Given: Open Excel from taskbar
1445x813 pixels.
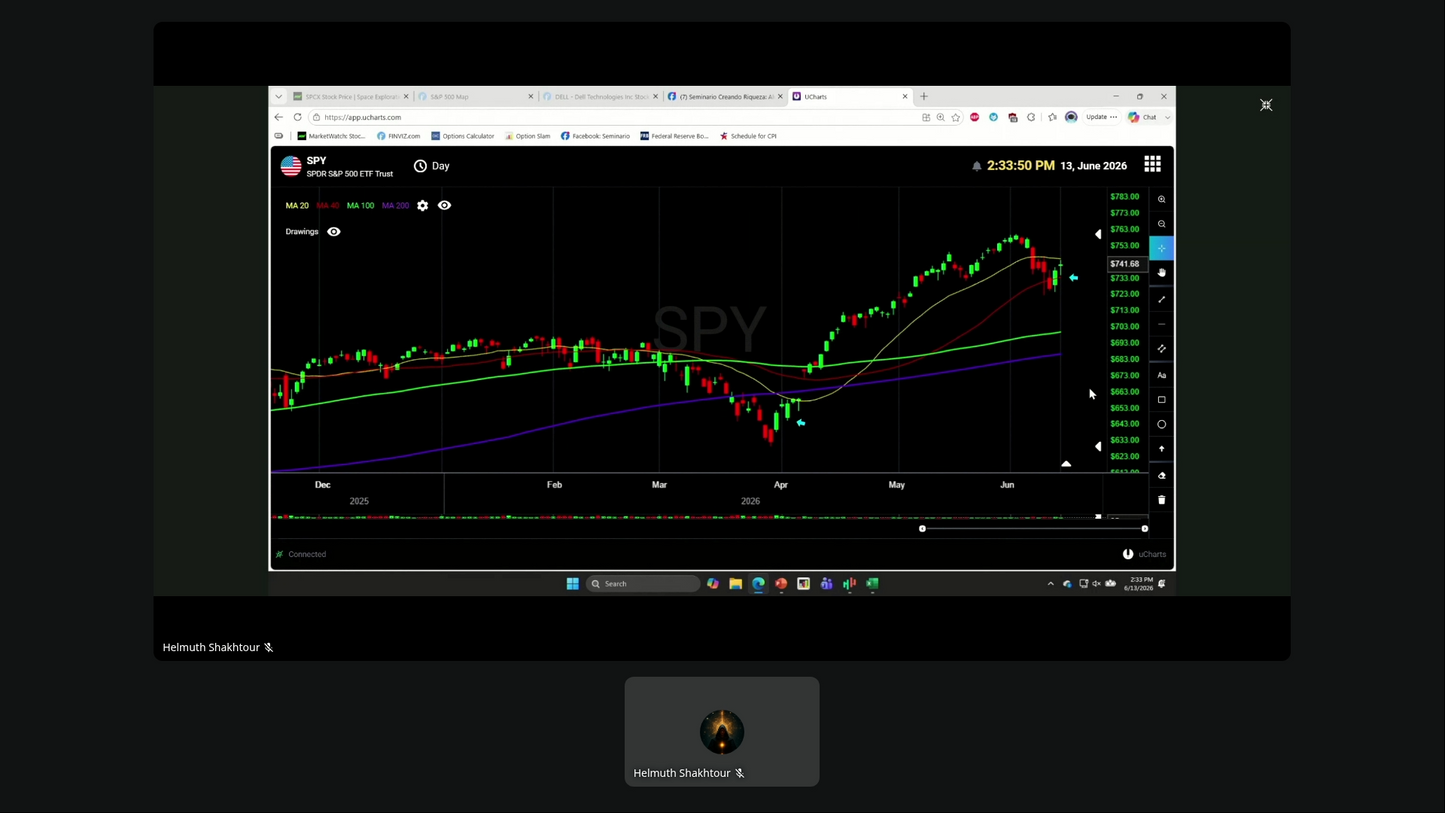Looking at the screenshot, I should pos(872,584).
